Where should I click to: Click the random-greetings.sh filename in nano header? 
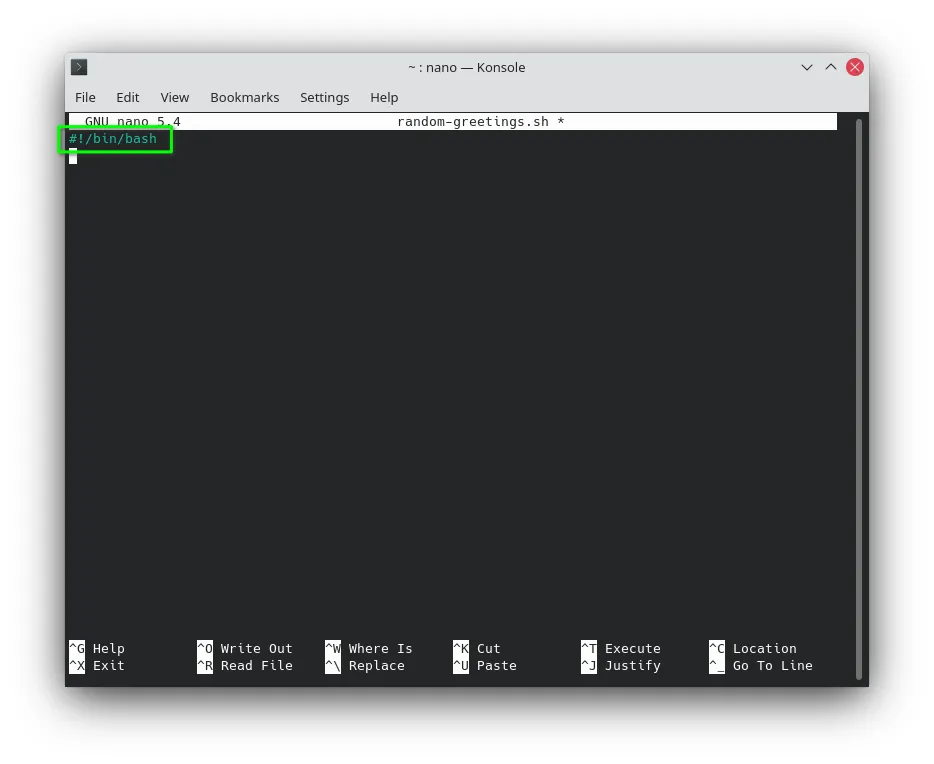pyautogui.click(x=473, y=121)
